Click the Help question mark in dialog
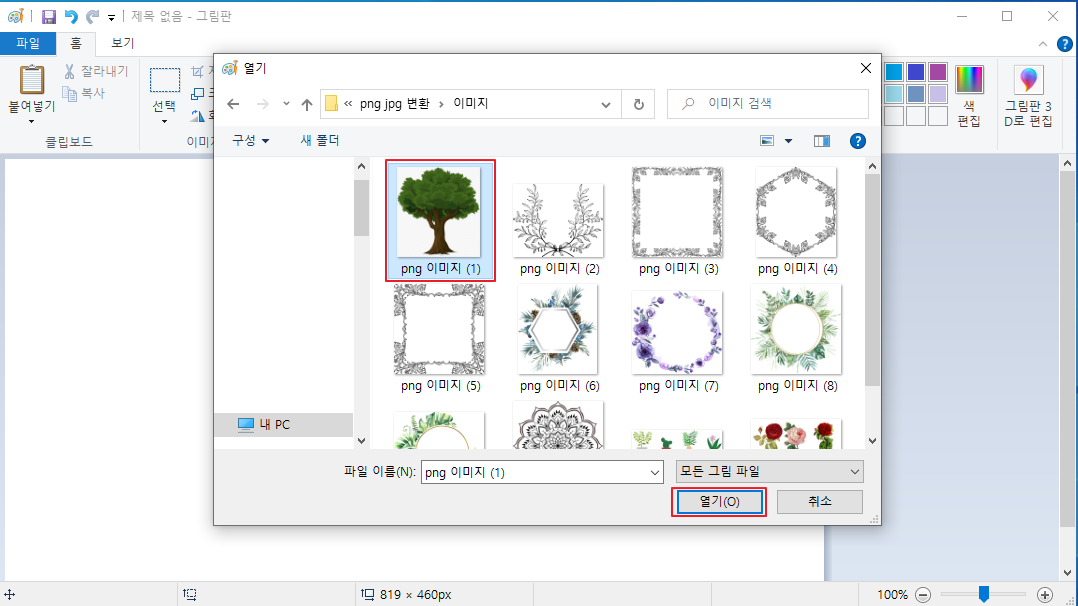The image size is (1078, 606). [858, 140]
